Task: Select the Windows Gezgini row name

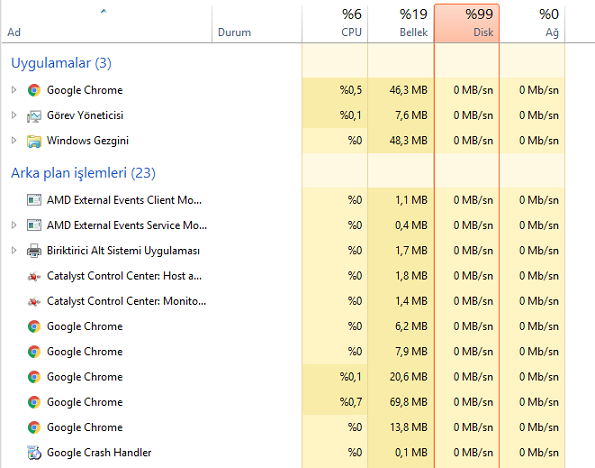Action: pos(88,141)
